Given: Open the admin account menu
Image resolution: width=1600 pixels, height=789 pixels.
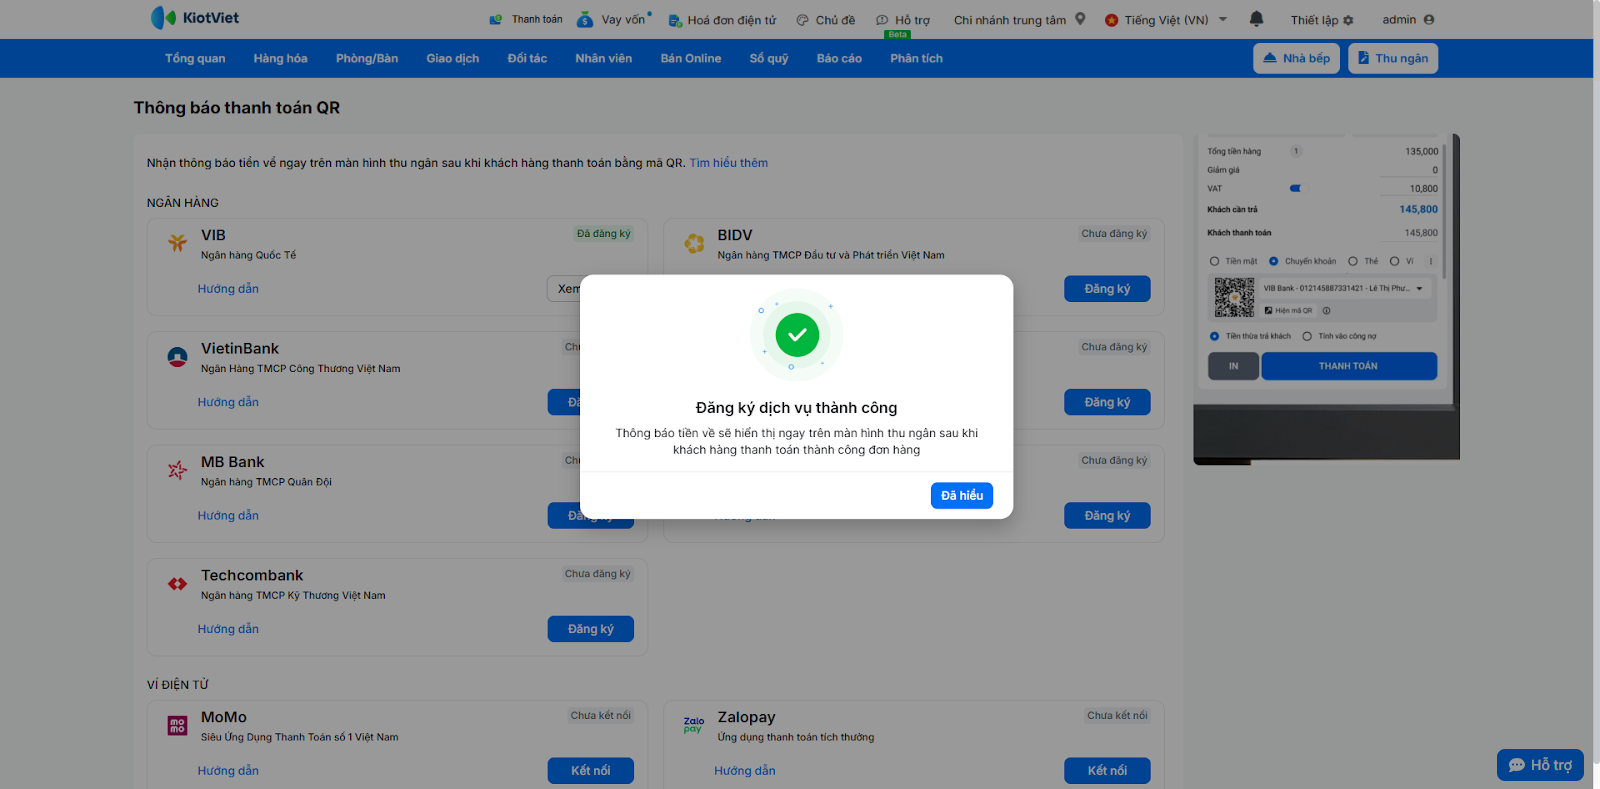Looking at the screenshot, I should (1408, 20).
